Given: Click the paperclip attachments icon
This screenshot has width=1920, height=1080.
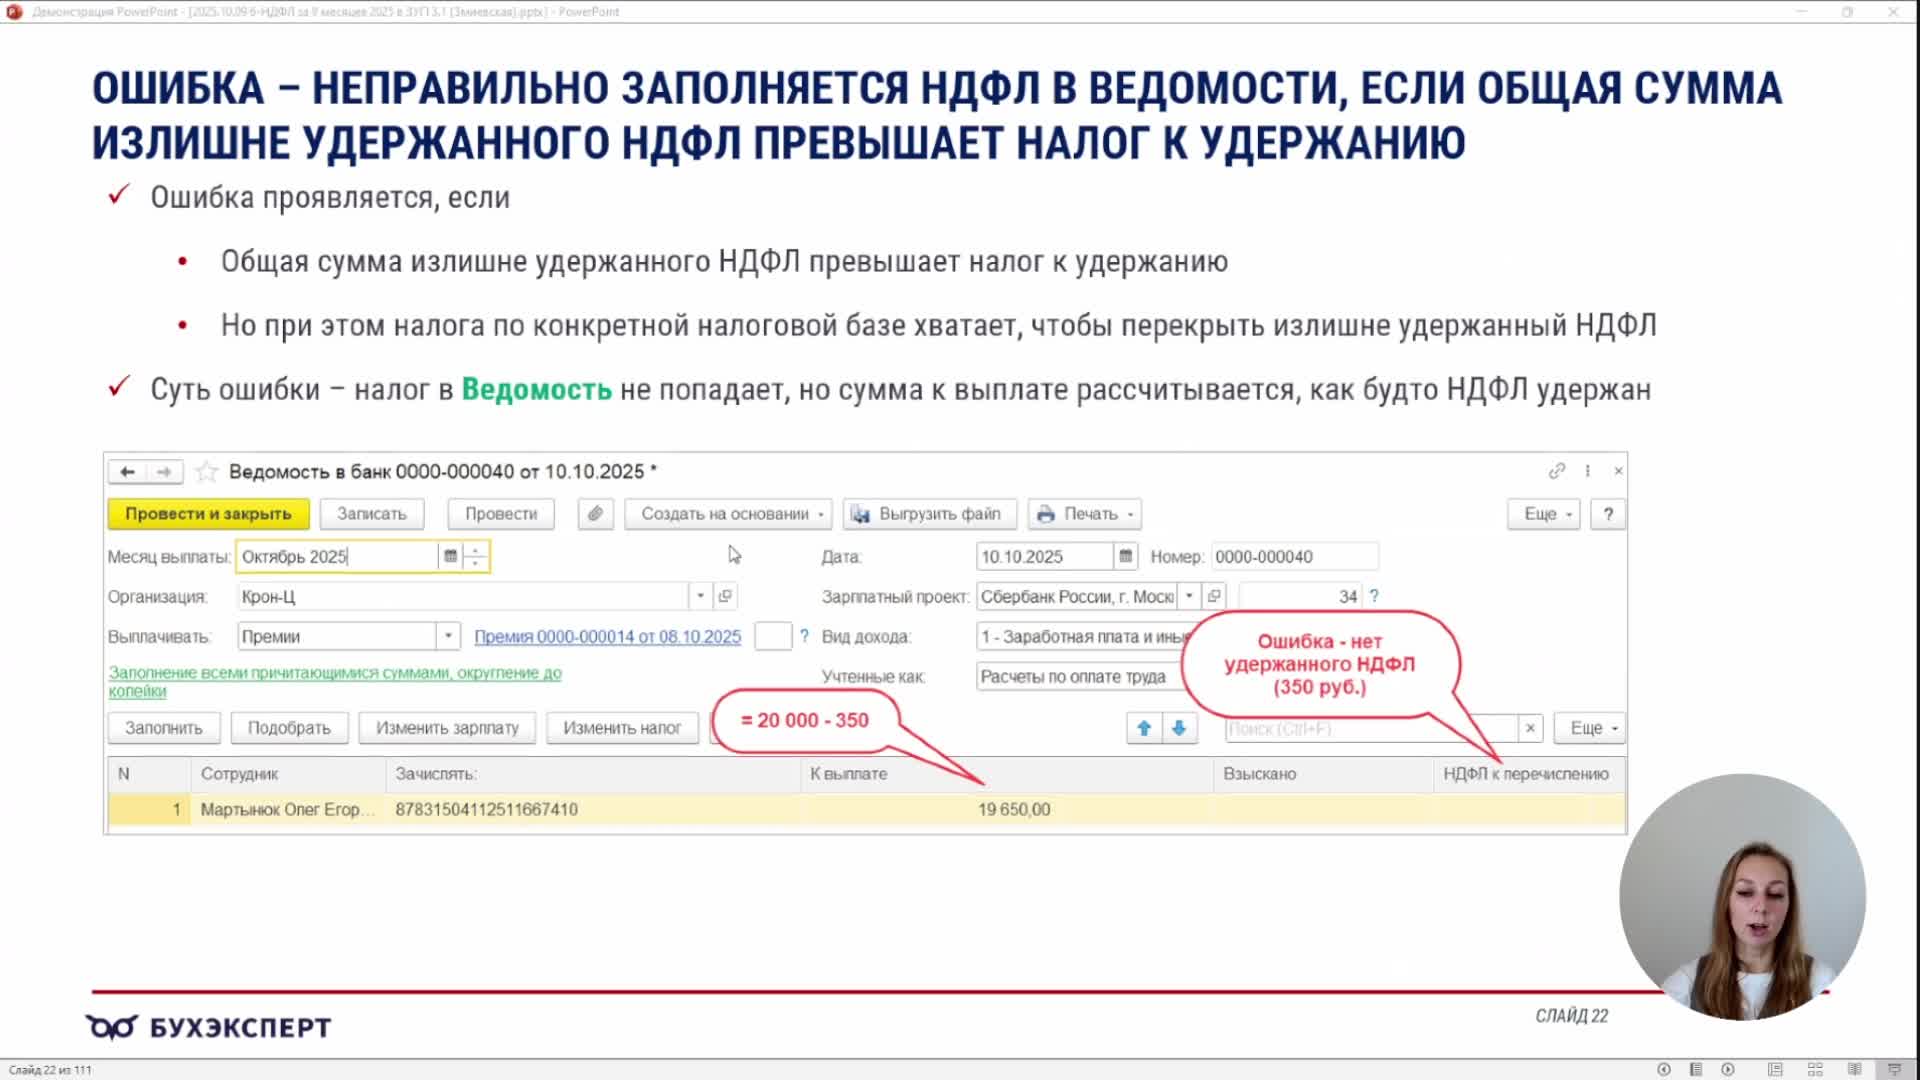Looking at the screenshot, I should point(595,514).
